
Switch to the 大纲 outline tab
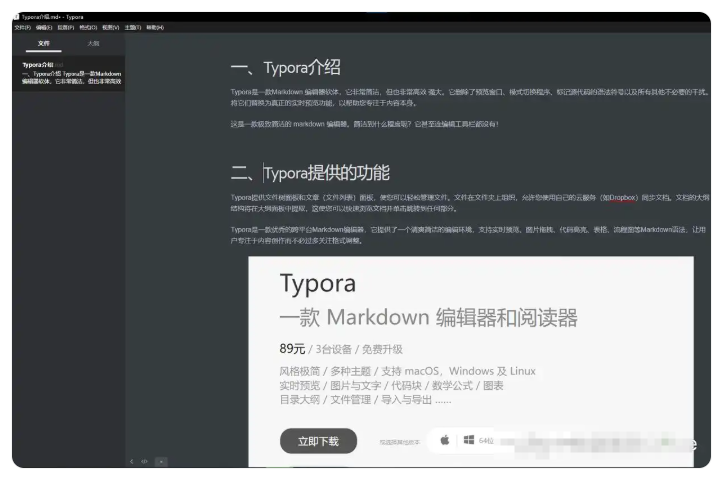(93, 44)
